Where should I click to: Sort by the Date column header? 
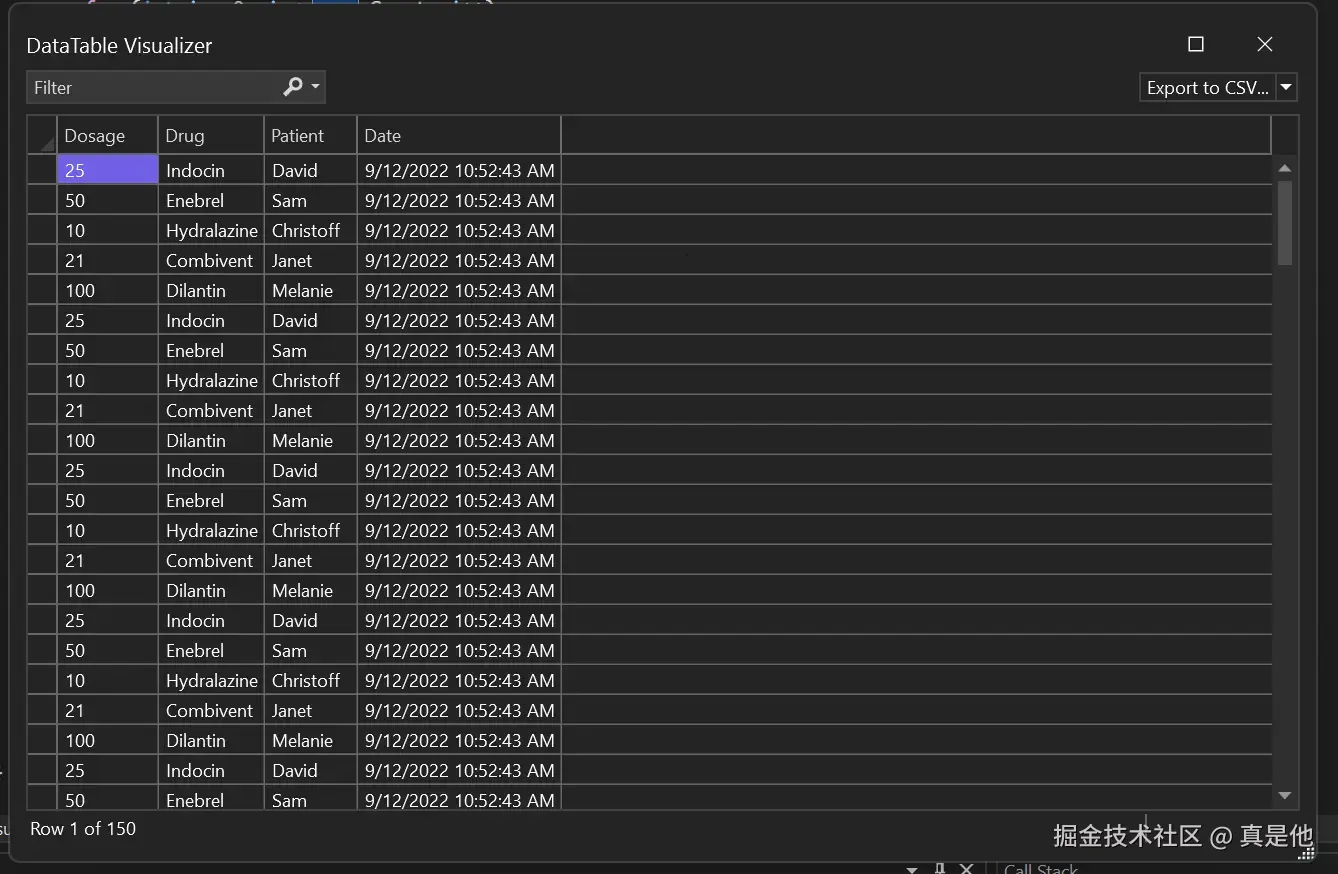[x=459, y=135]
